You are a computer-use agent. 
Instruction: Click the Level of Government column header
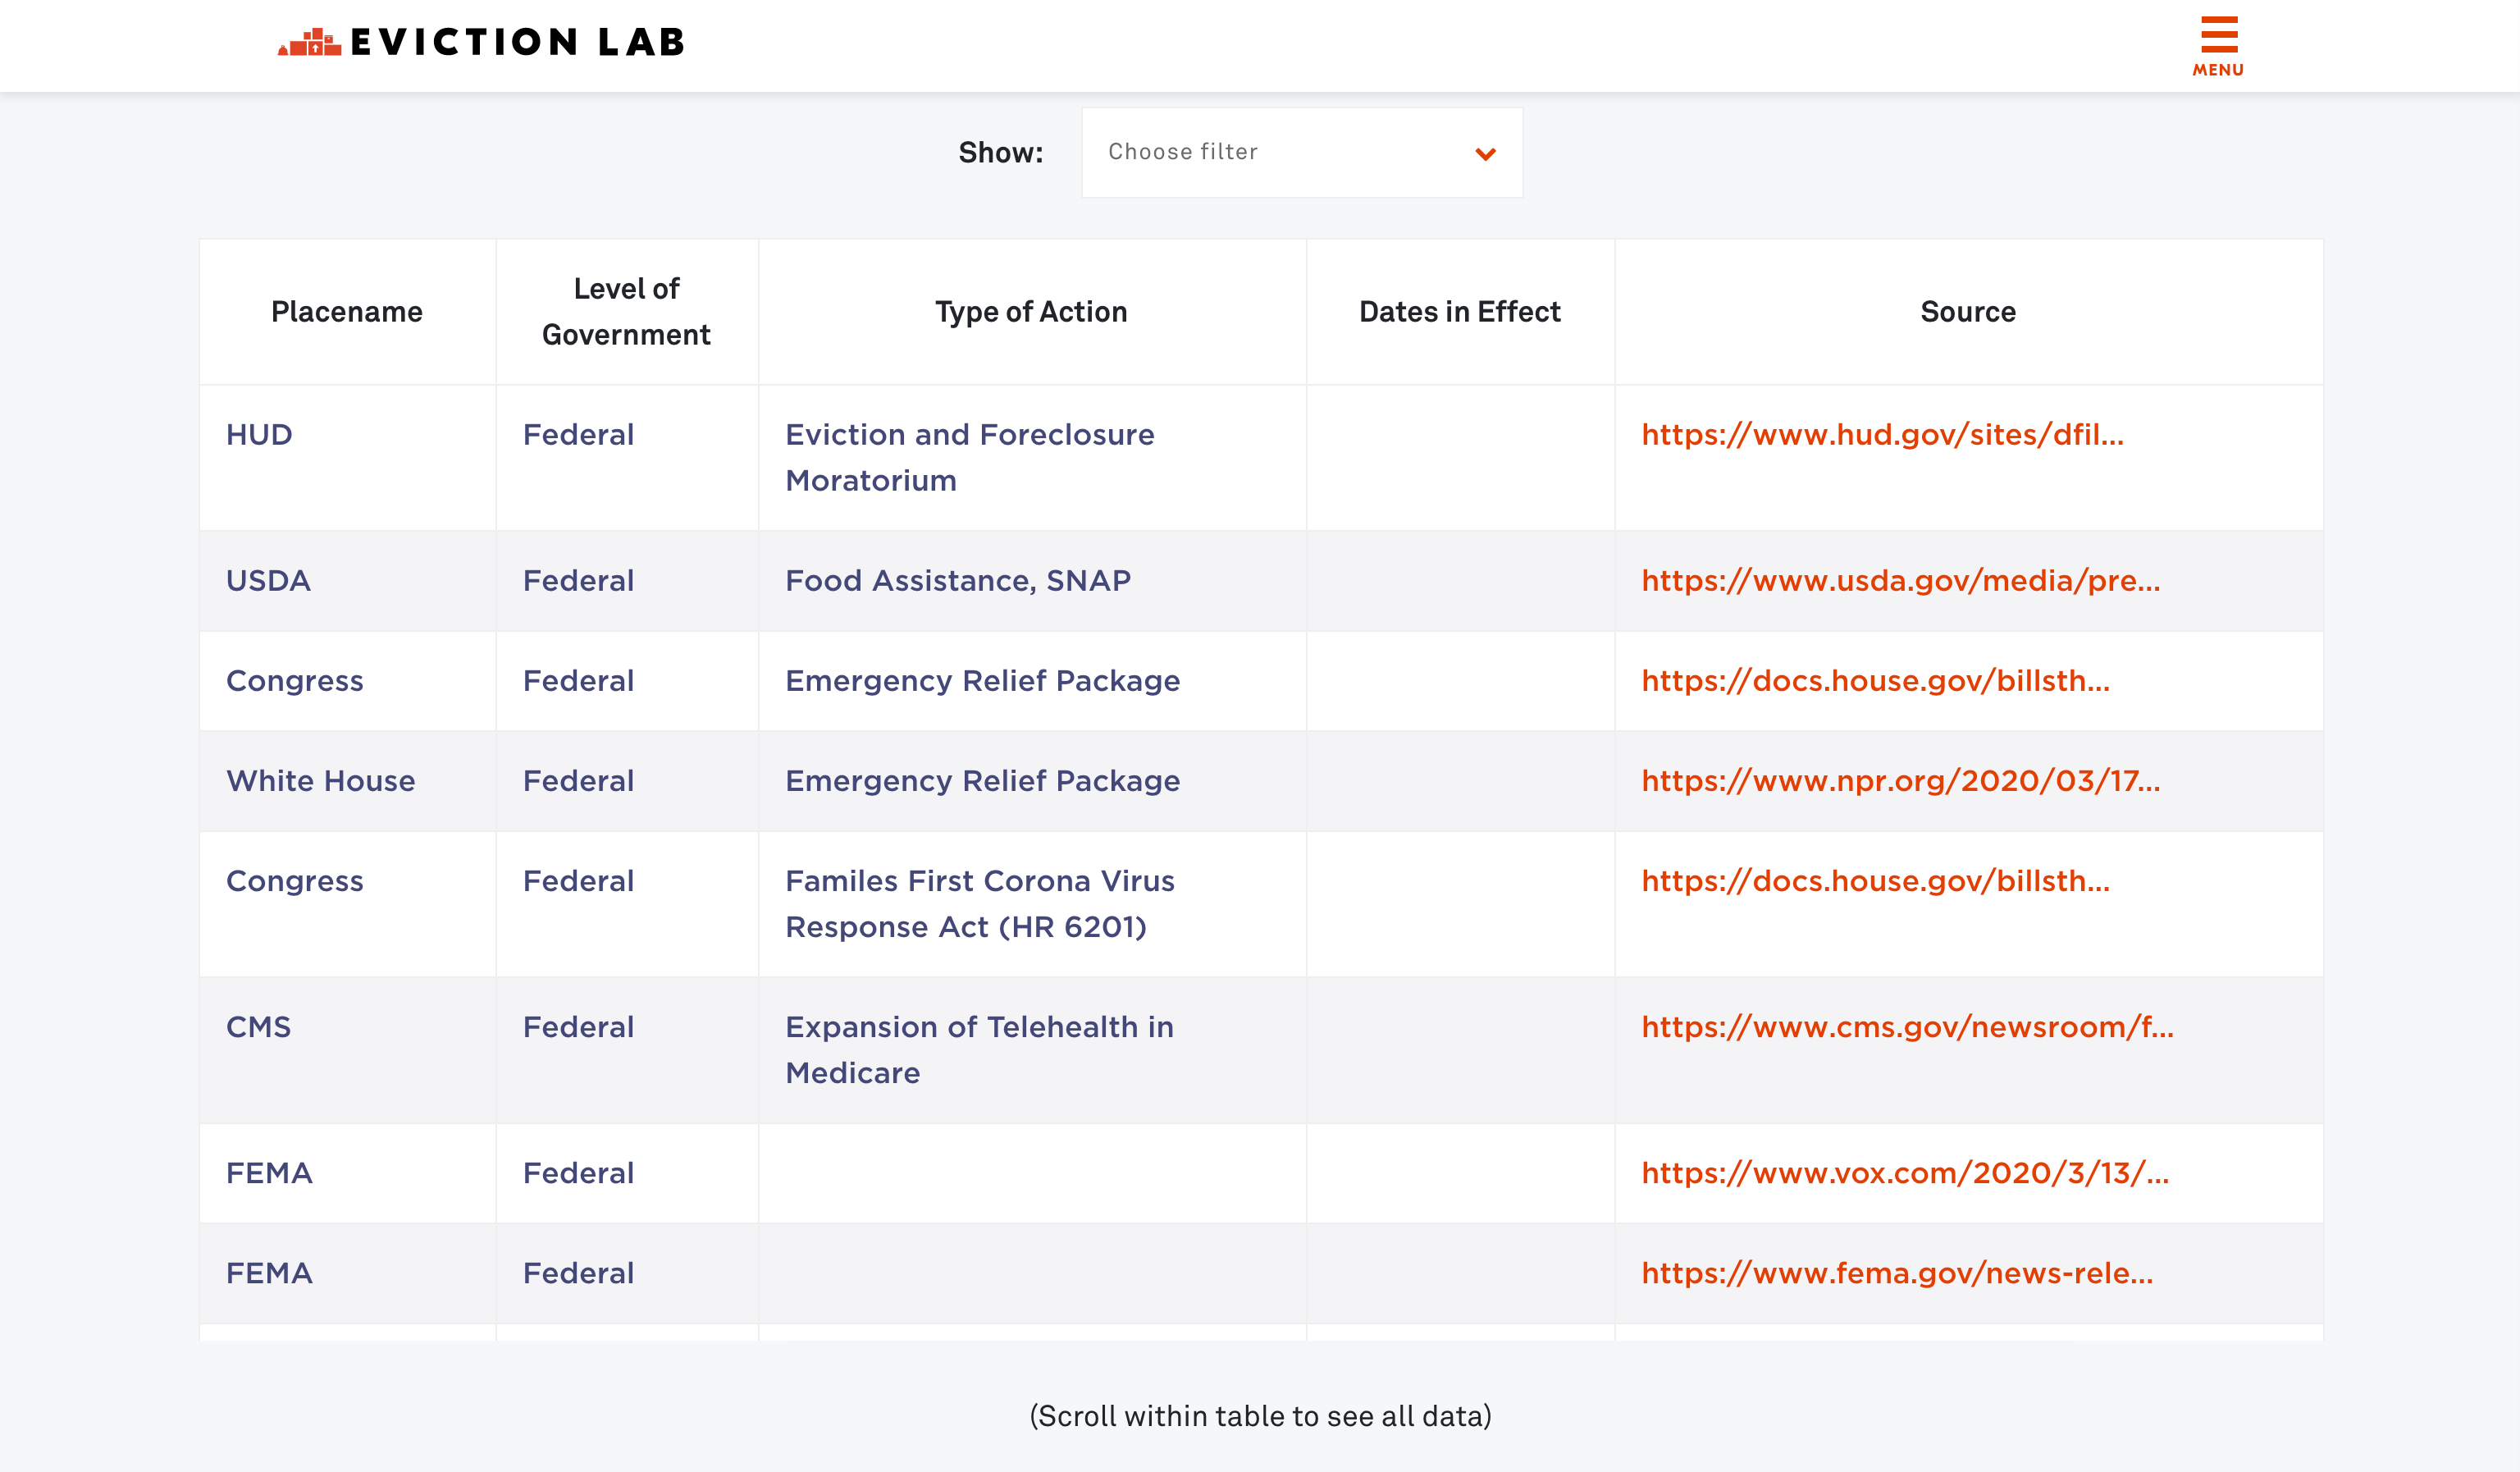click(x=625, y=312)
